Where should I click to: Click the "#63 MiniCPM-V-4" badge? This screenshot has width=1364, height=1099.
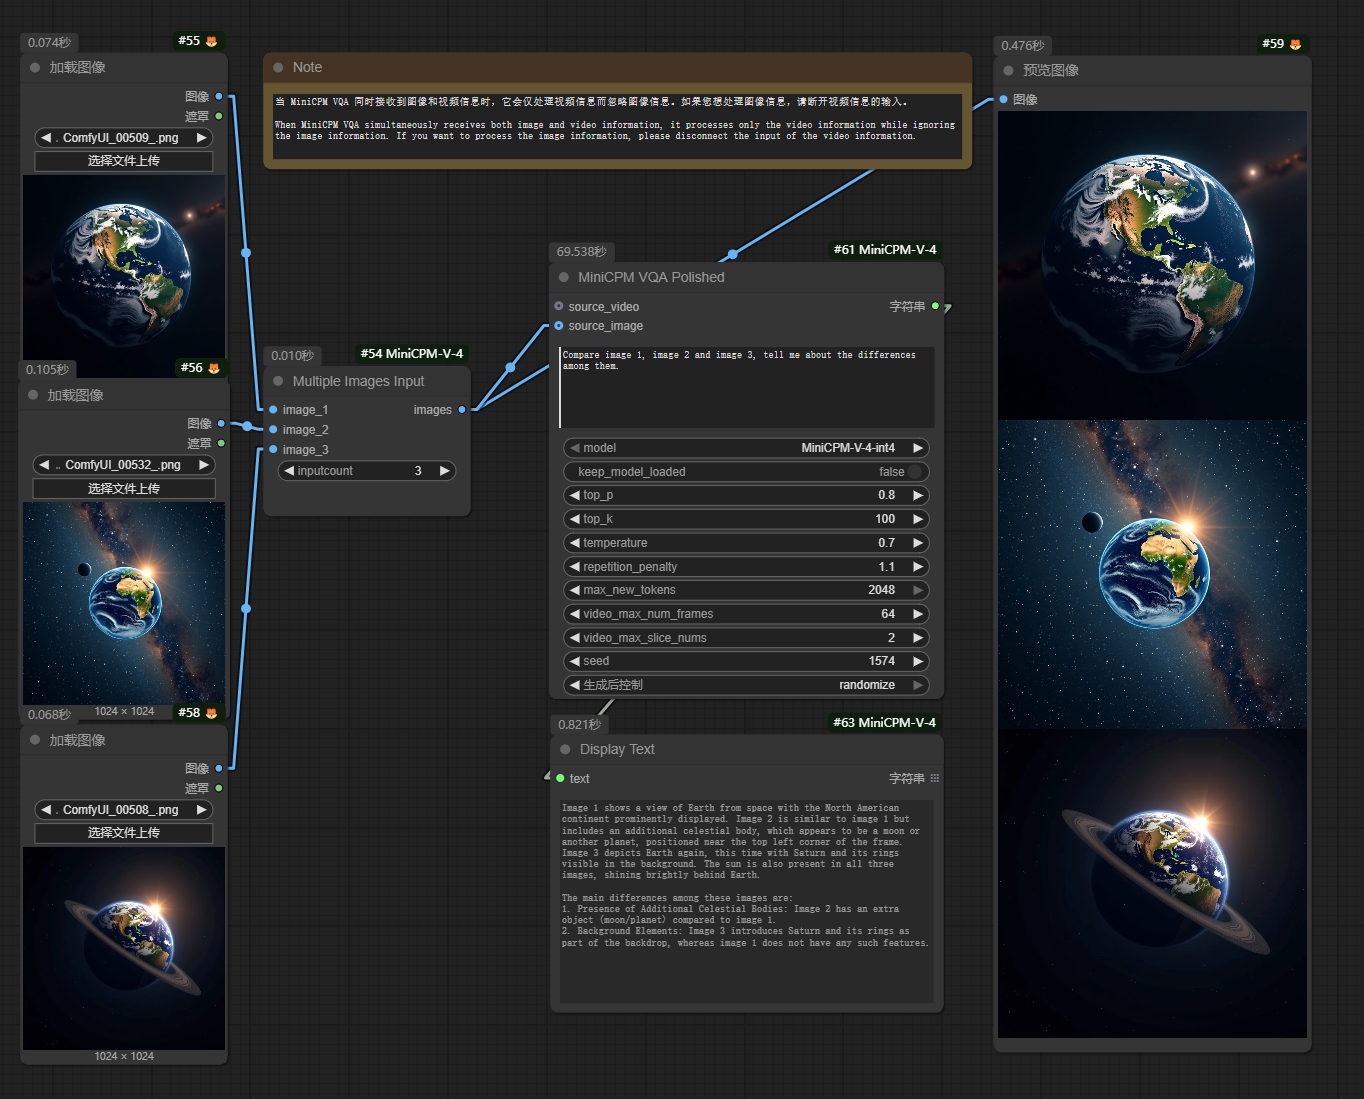(885, 722)
